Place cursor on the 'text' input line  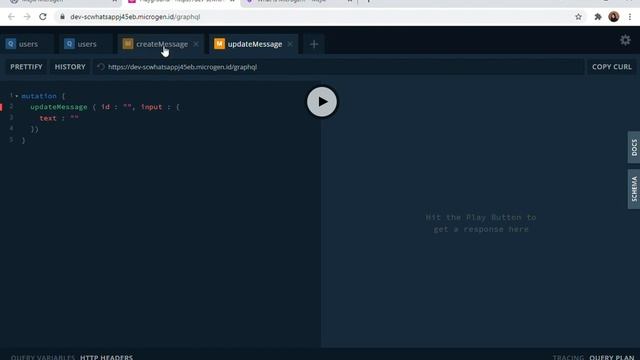(x=59, y=118)
